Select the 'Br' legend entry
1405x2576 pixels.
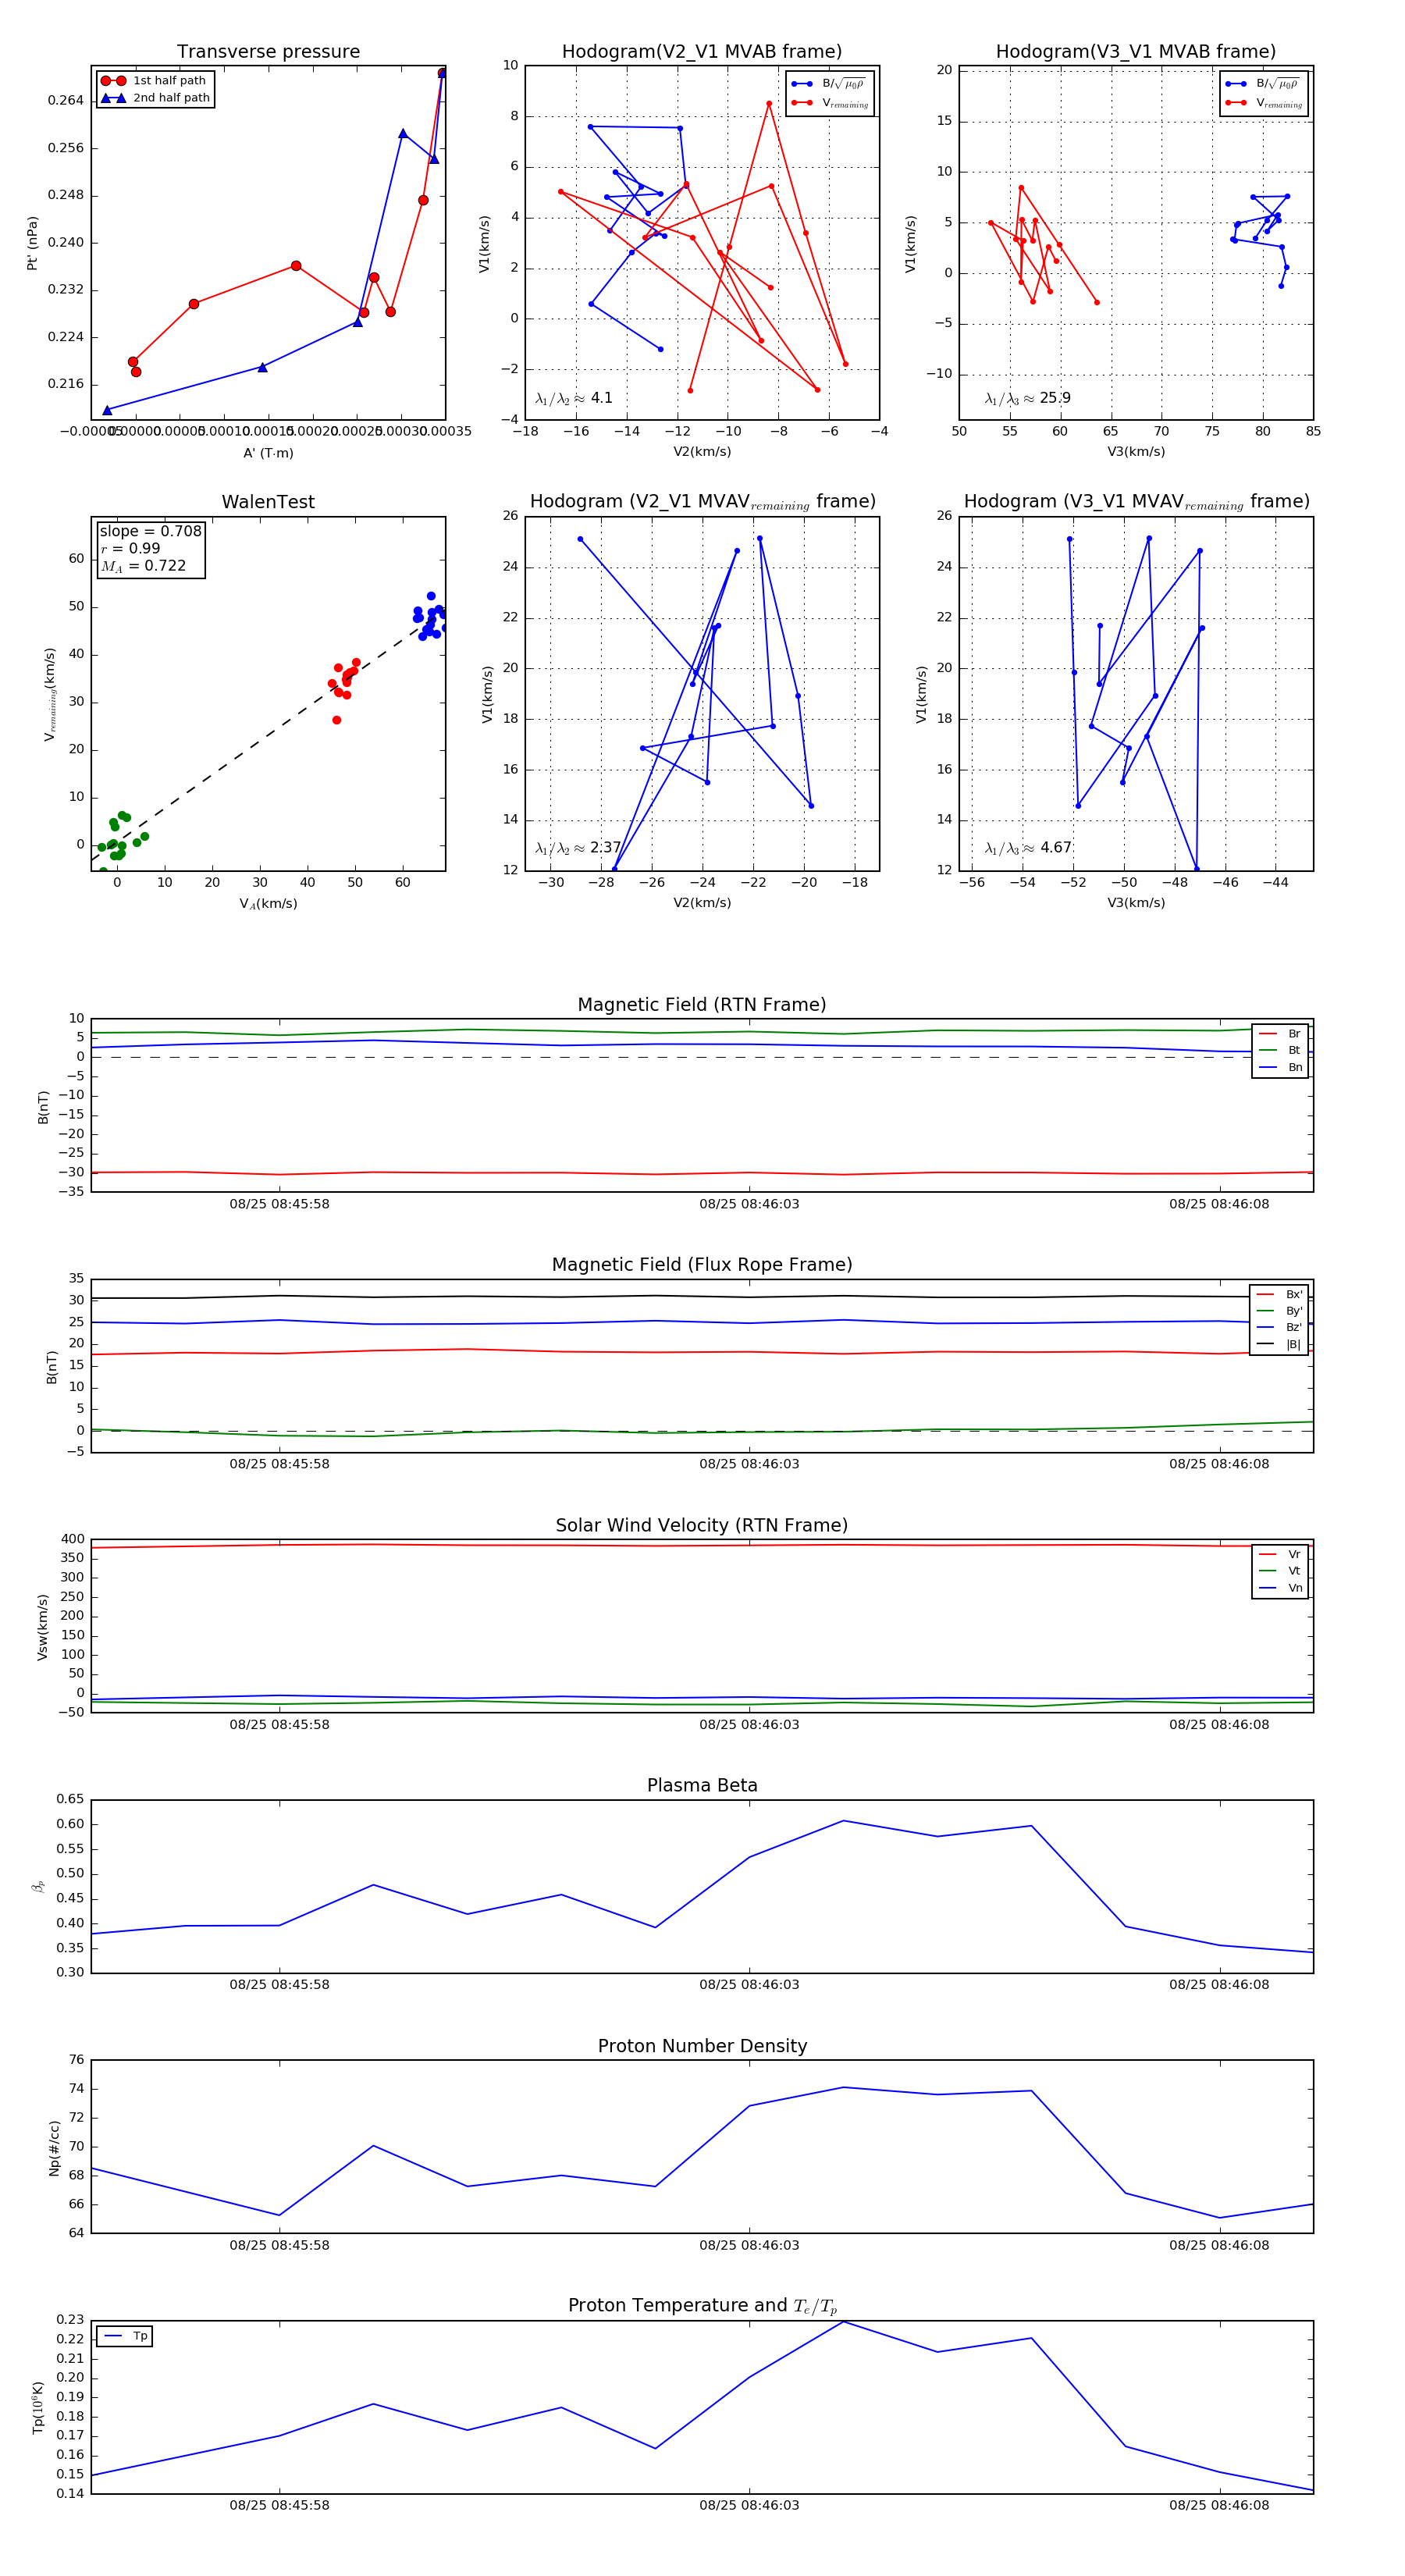tap(1280, 1034)
